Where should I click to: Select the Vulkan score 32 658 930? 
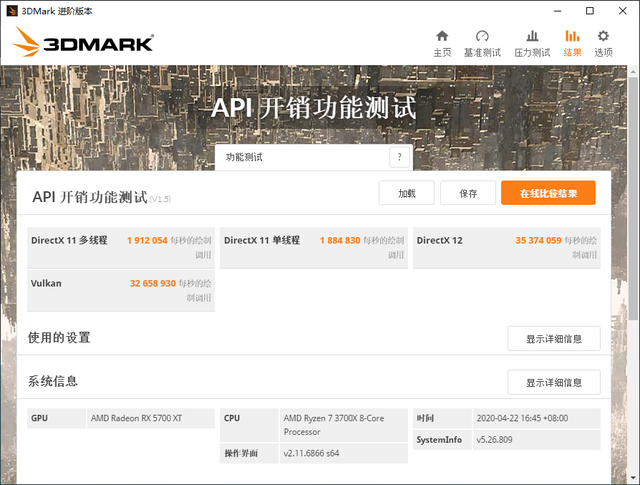(x=153, y=283)
